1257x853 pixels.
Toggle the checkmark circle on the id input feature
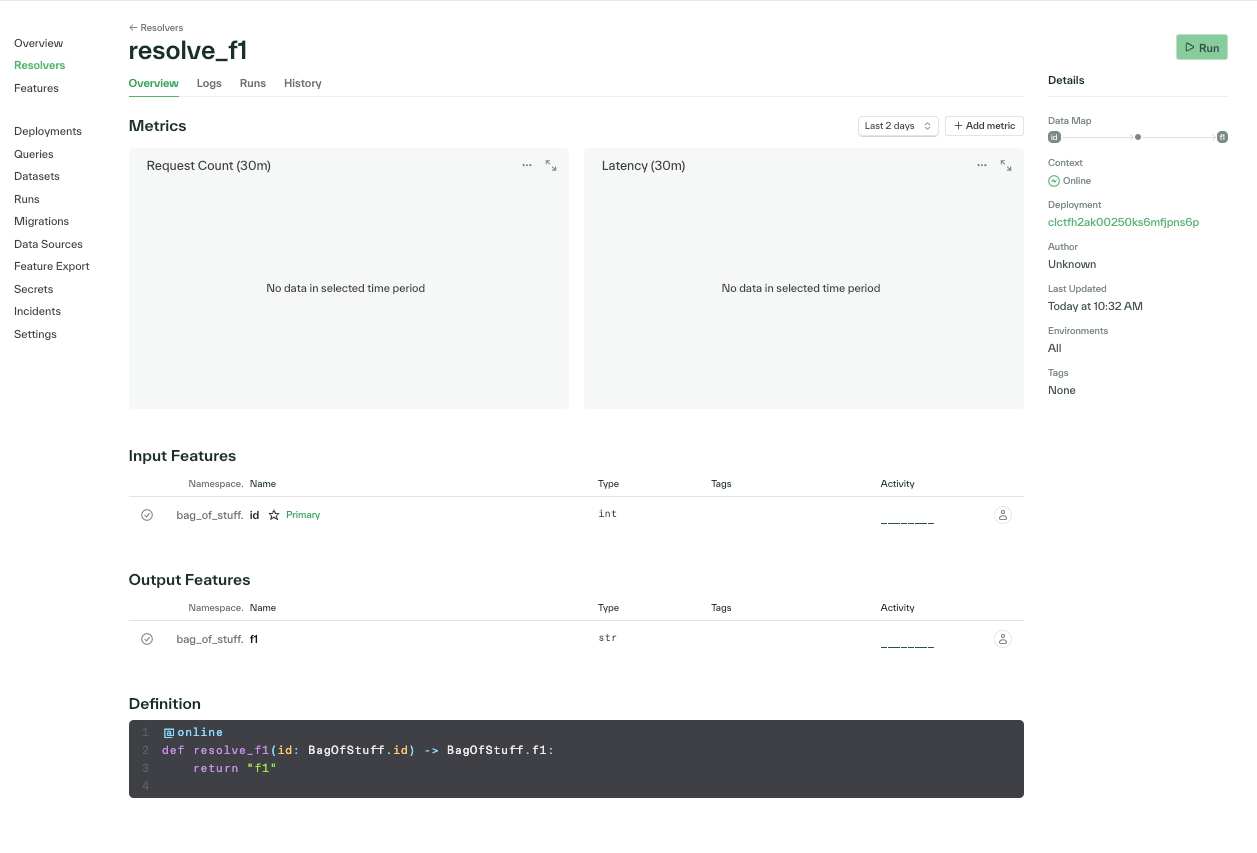pyautogui.click(x=147, y=514)
